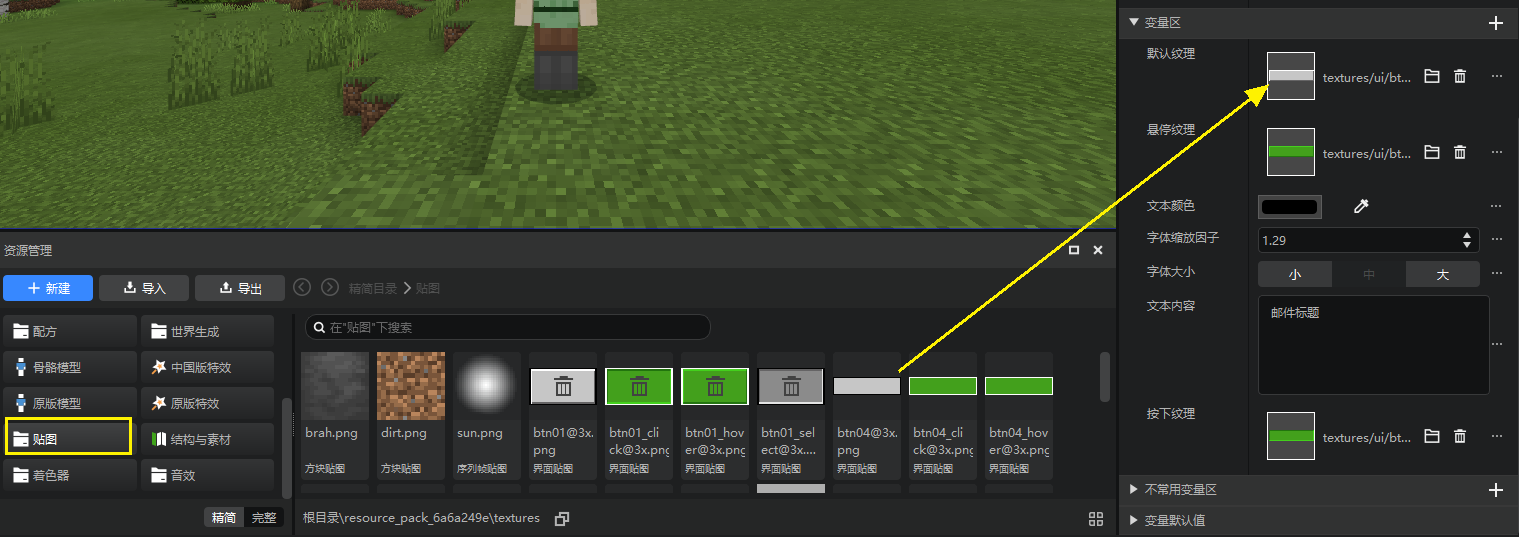
Task: Open the 音效 category
Action: click(208, 475)
